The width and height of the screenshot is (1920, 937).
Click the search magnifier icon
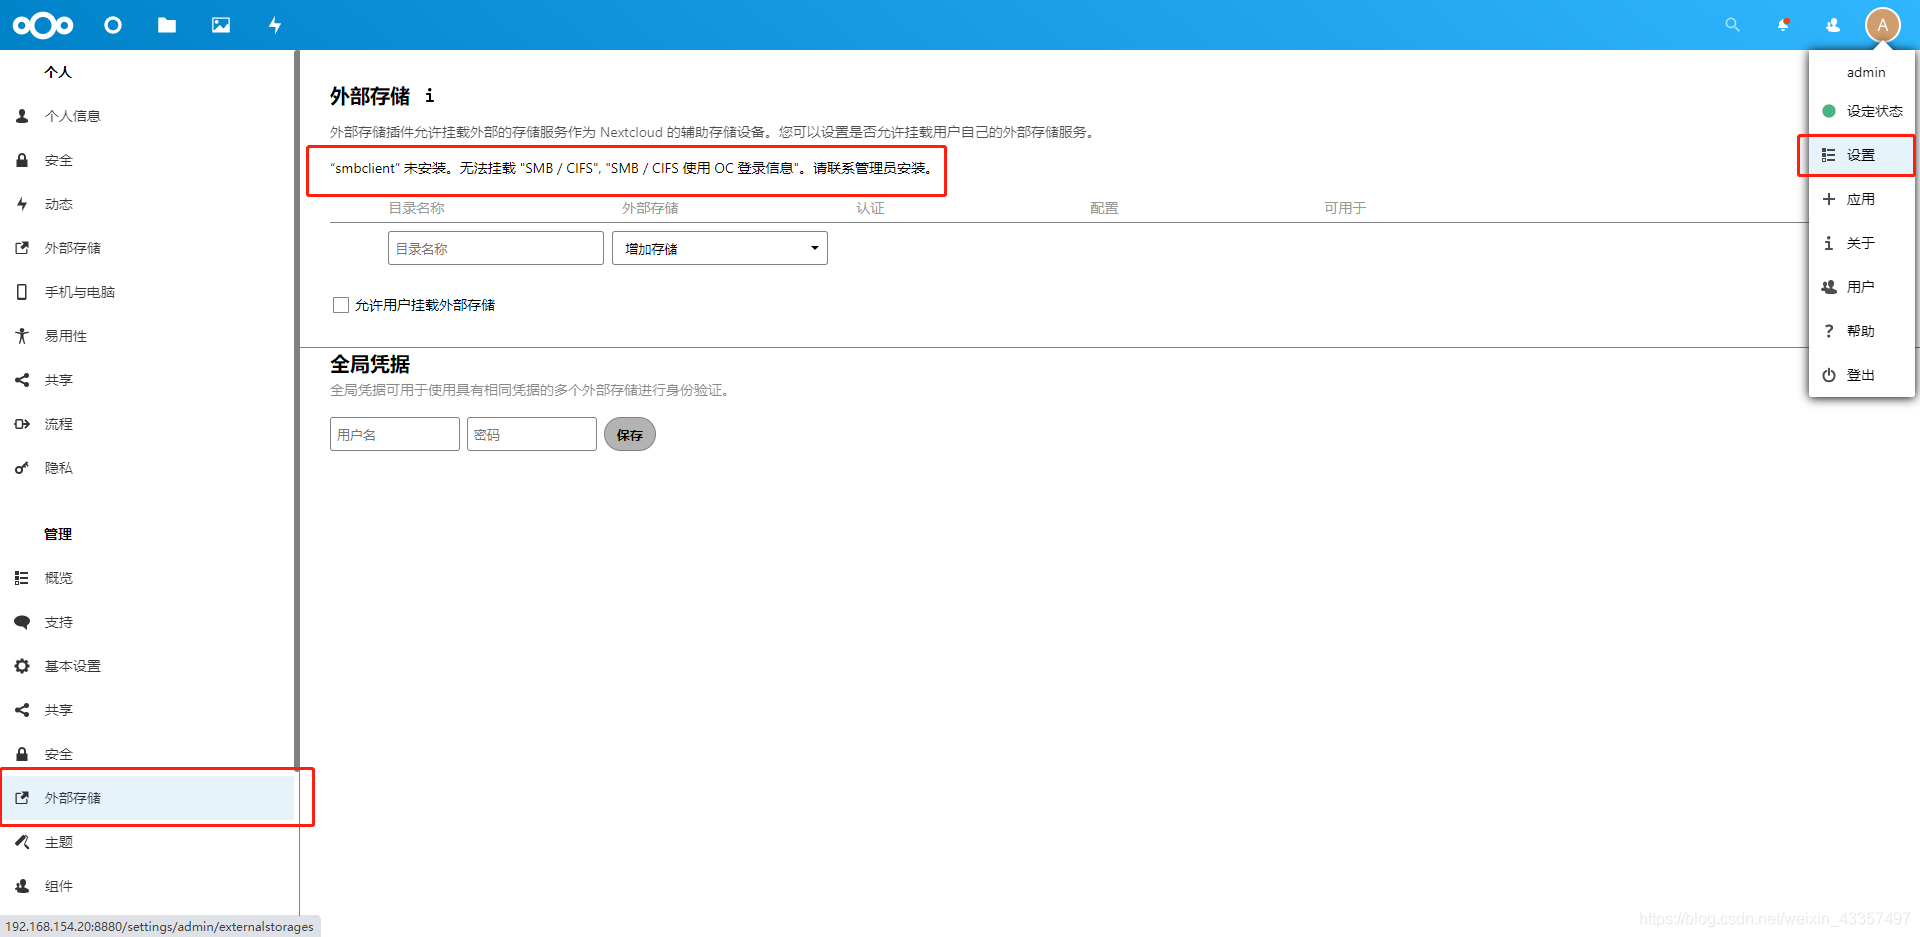pos(1732,25)
